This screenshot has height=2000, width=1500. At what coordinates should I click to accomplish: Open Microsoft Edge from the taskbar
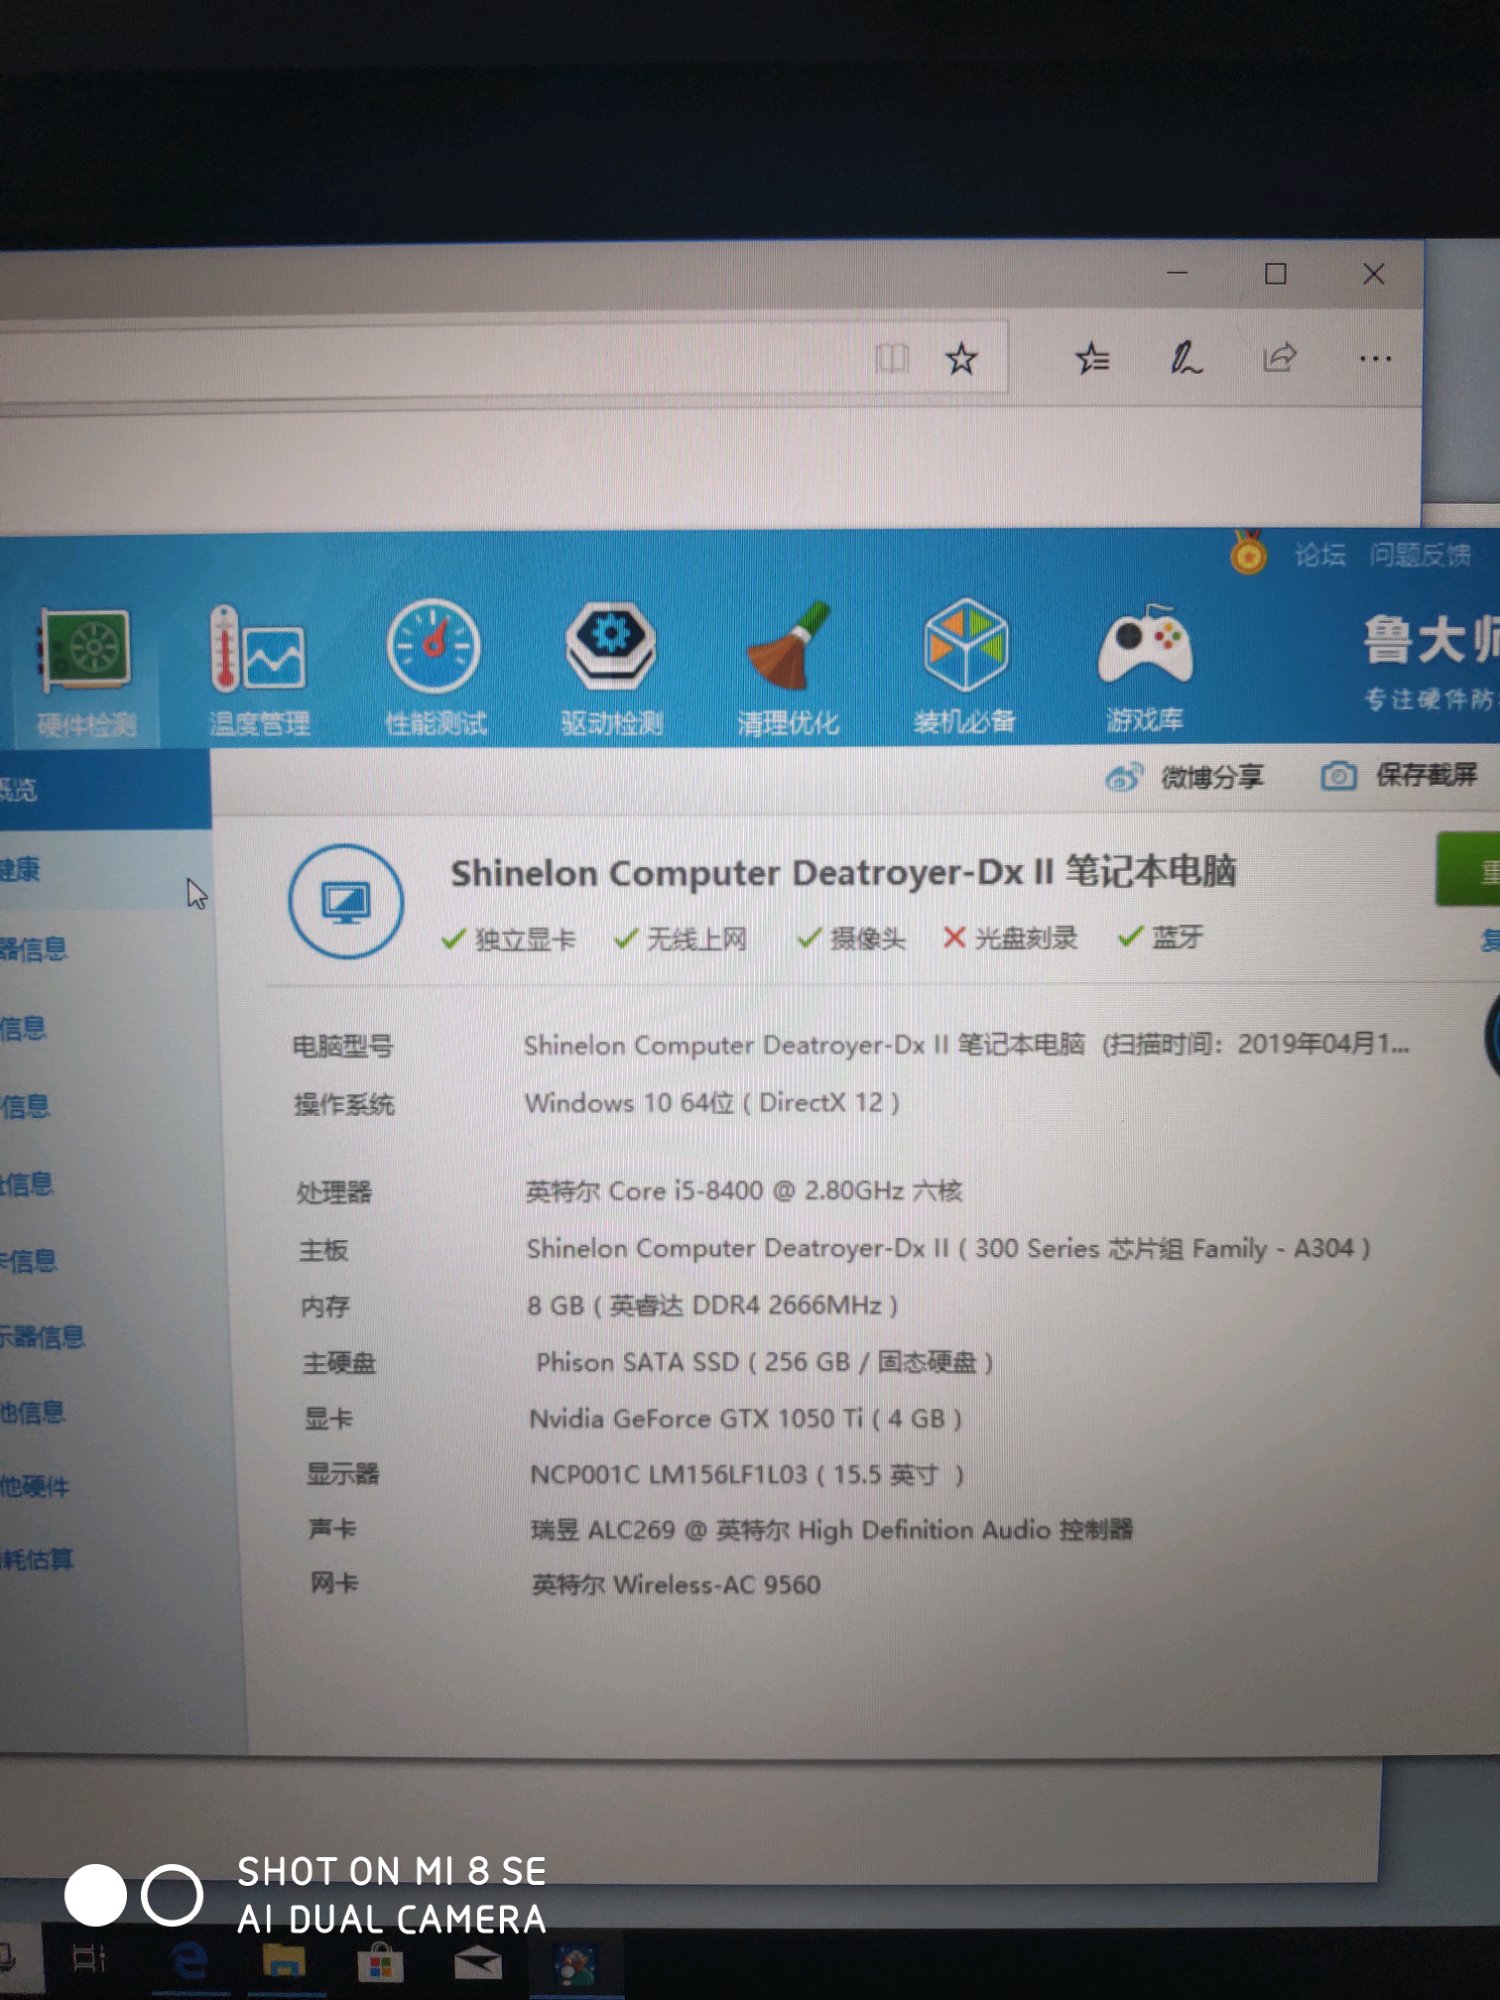click(189, 1960)
